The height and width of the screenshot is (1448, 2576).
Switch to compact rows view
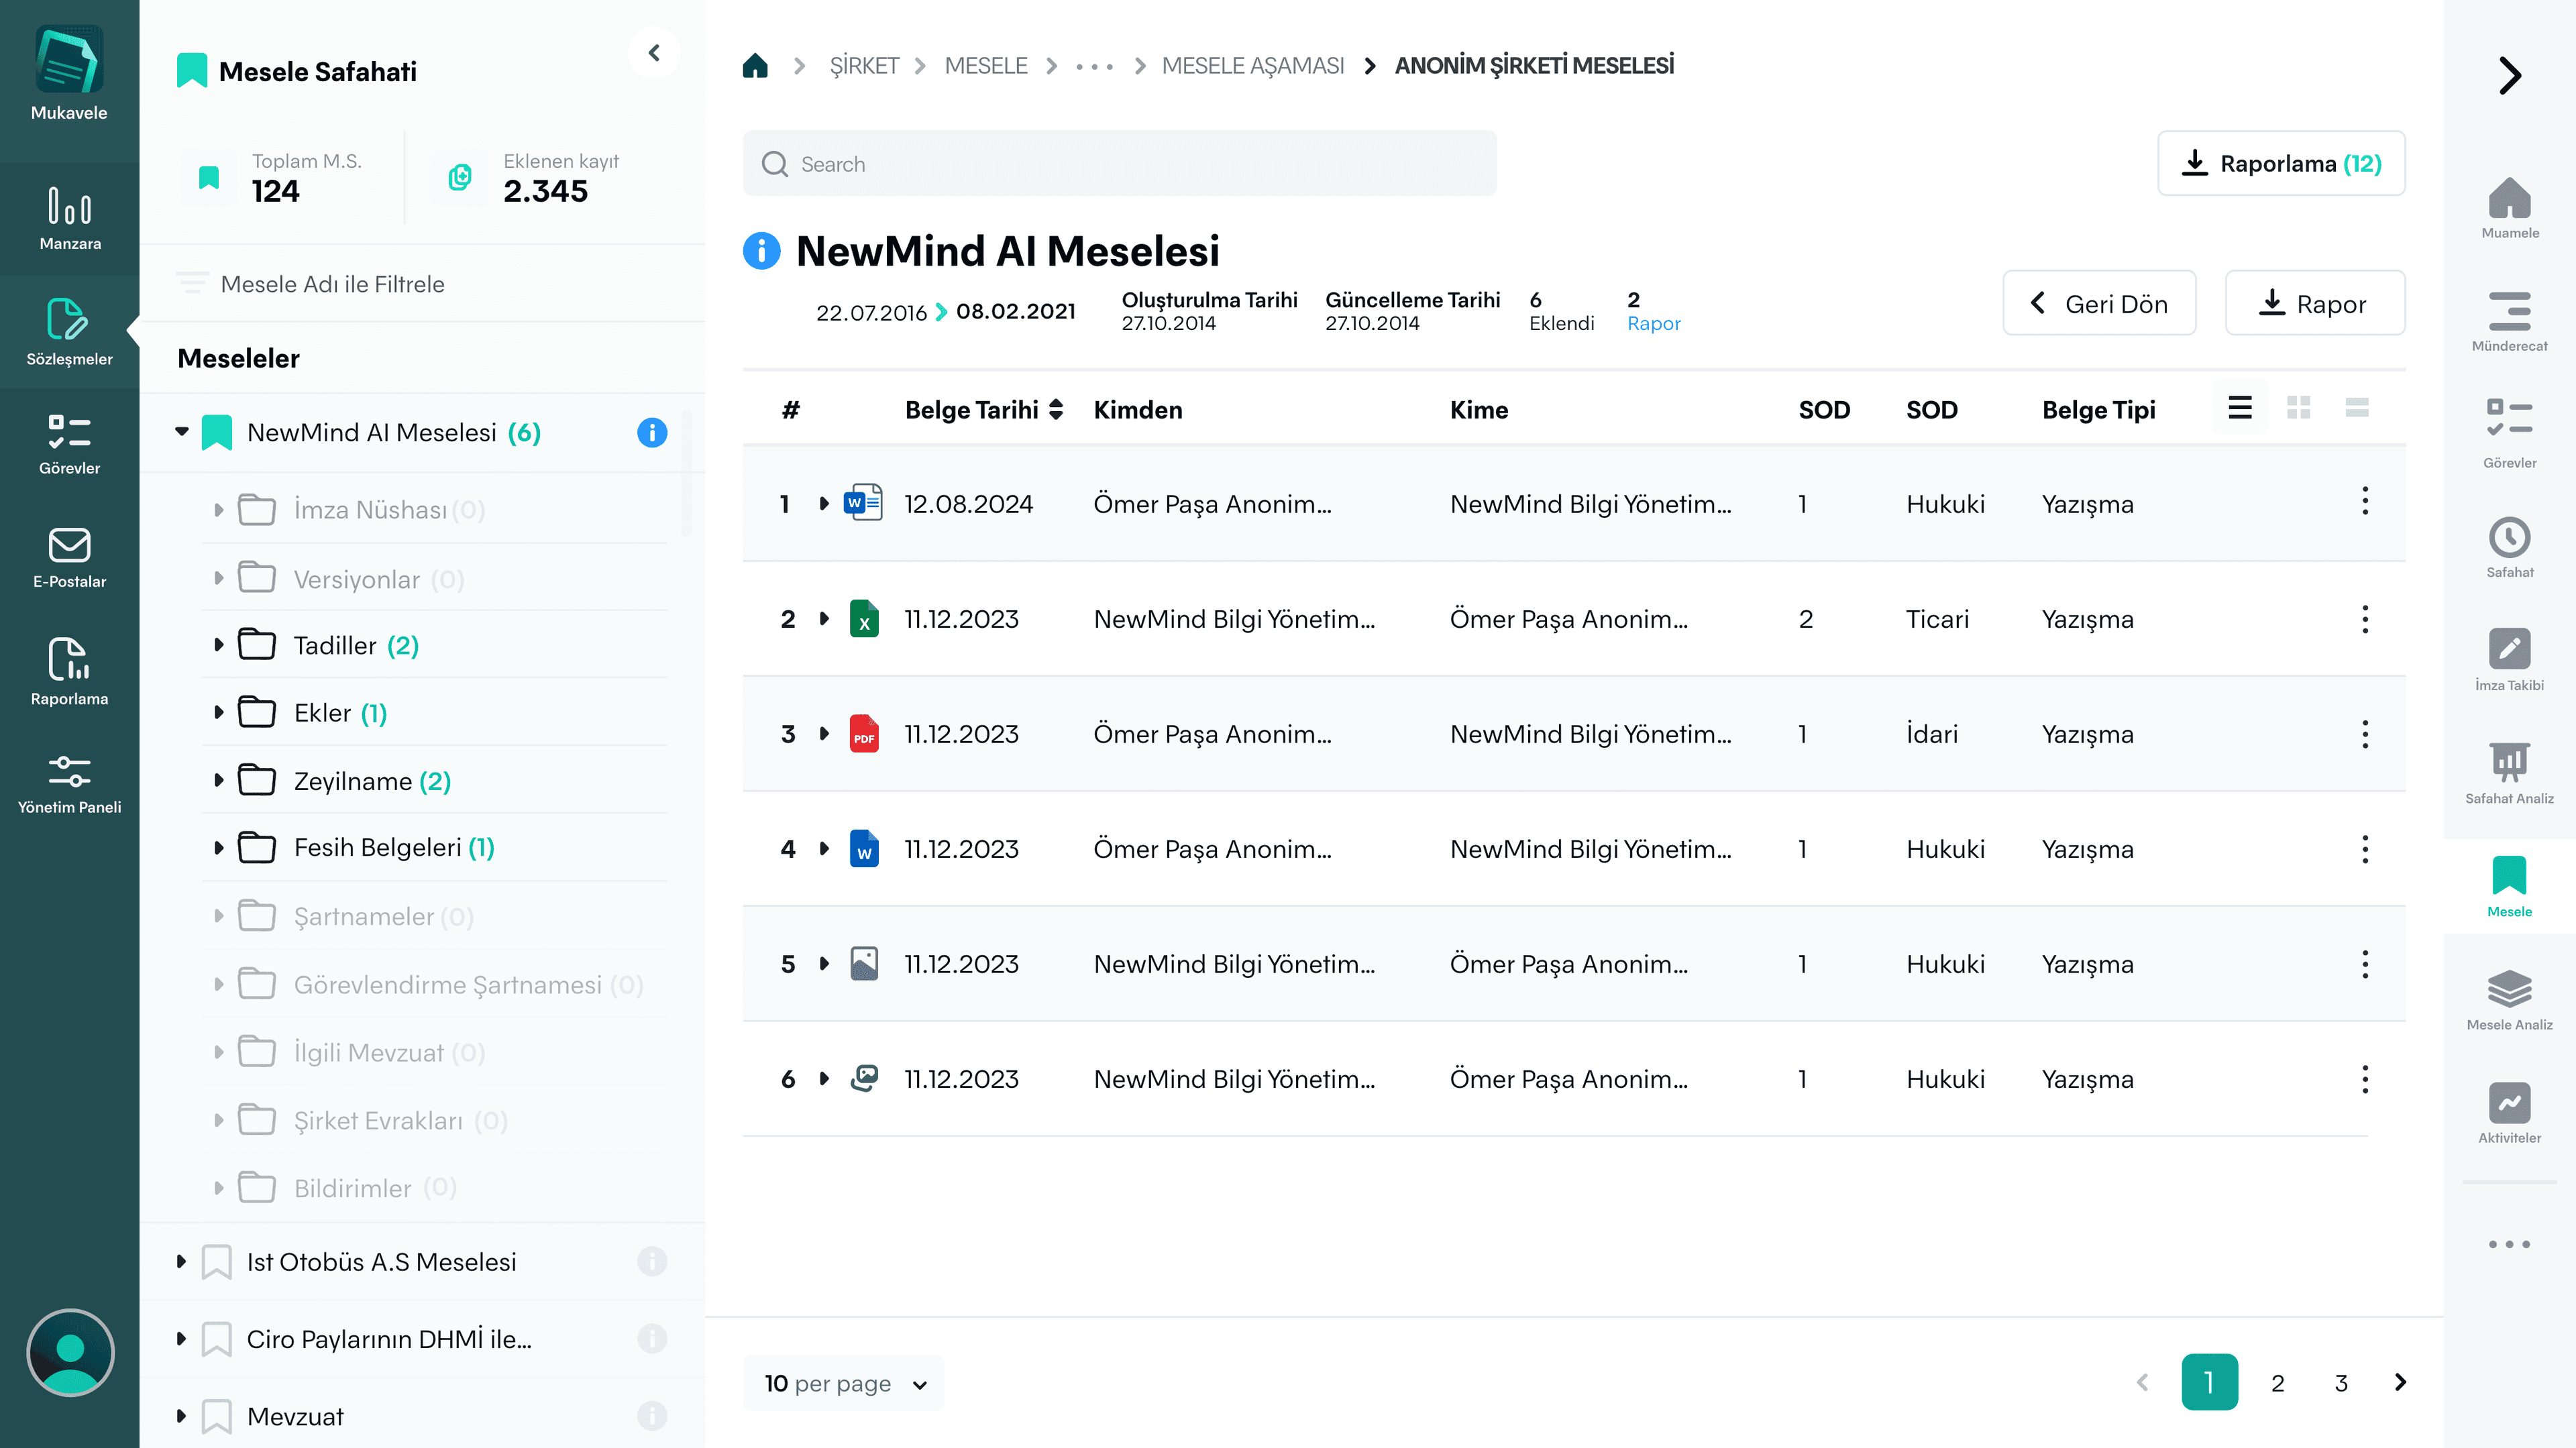(x=2356, y=408)
